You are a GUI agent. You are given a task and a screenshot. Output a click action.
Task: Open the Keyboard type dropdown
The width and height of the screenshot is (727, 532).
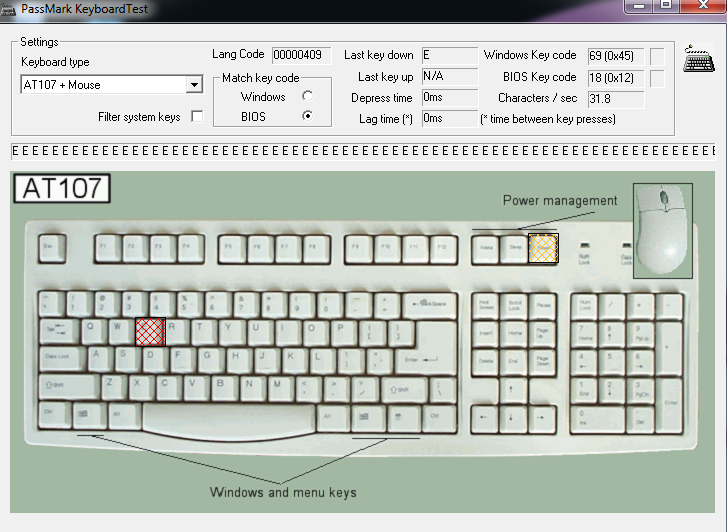tap(112, 84)
